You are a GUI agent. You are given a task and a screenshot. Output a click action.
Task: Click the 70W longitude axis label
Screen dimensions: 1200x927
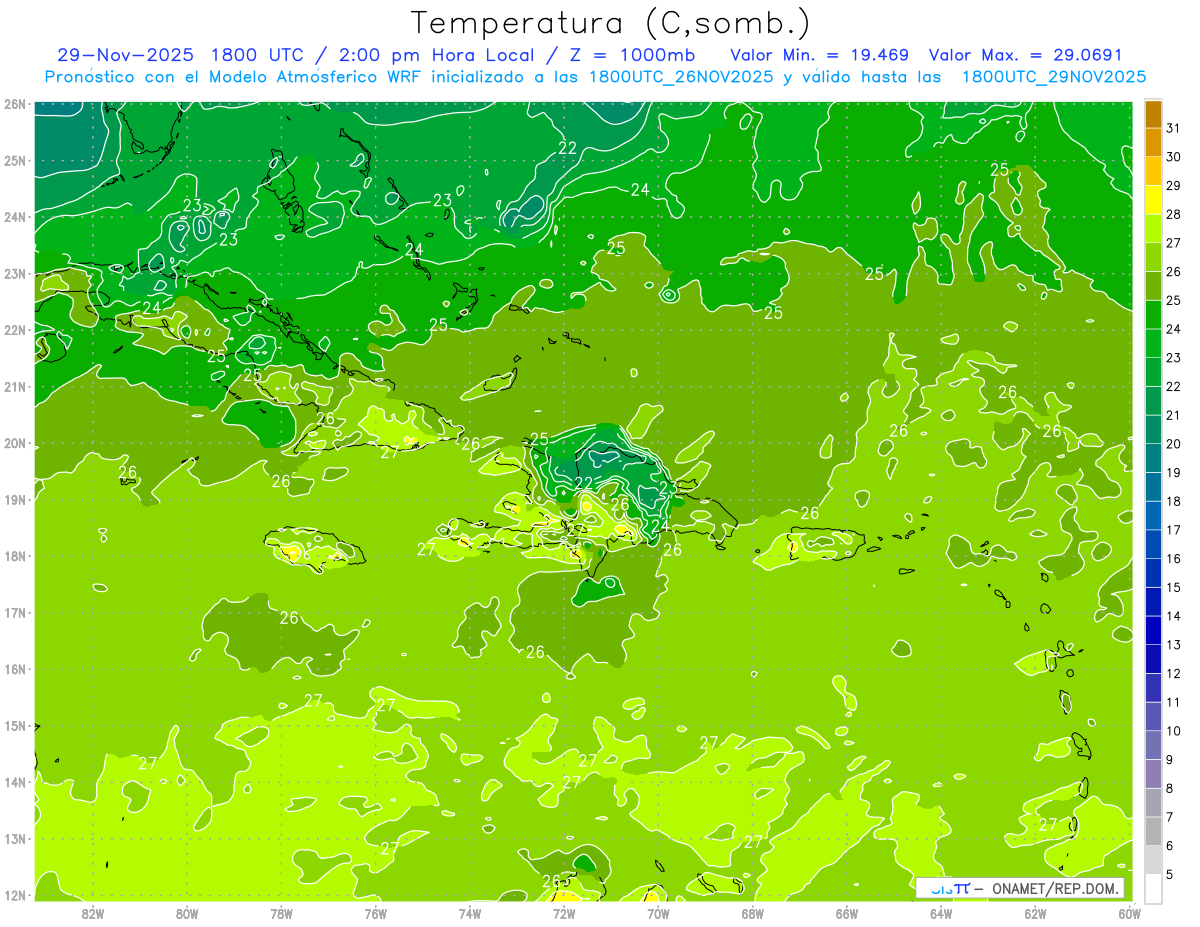pos(658,913)
